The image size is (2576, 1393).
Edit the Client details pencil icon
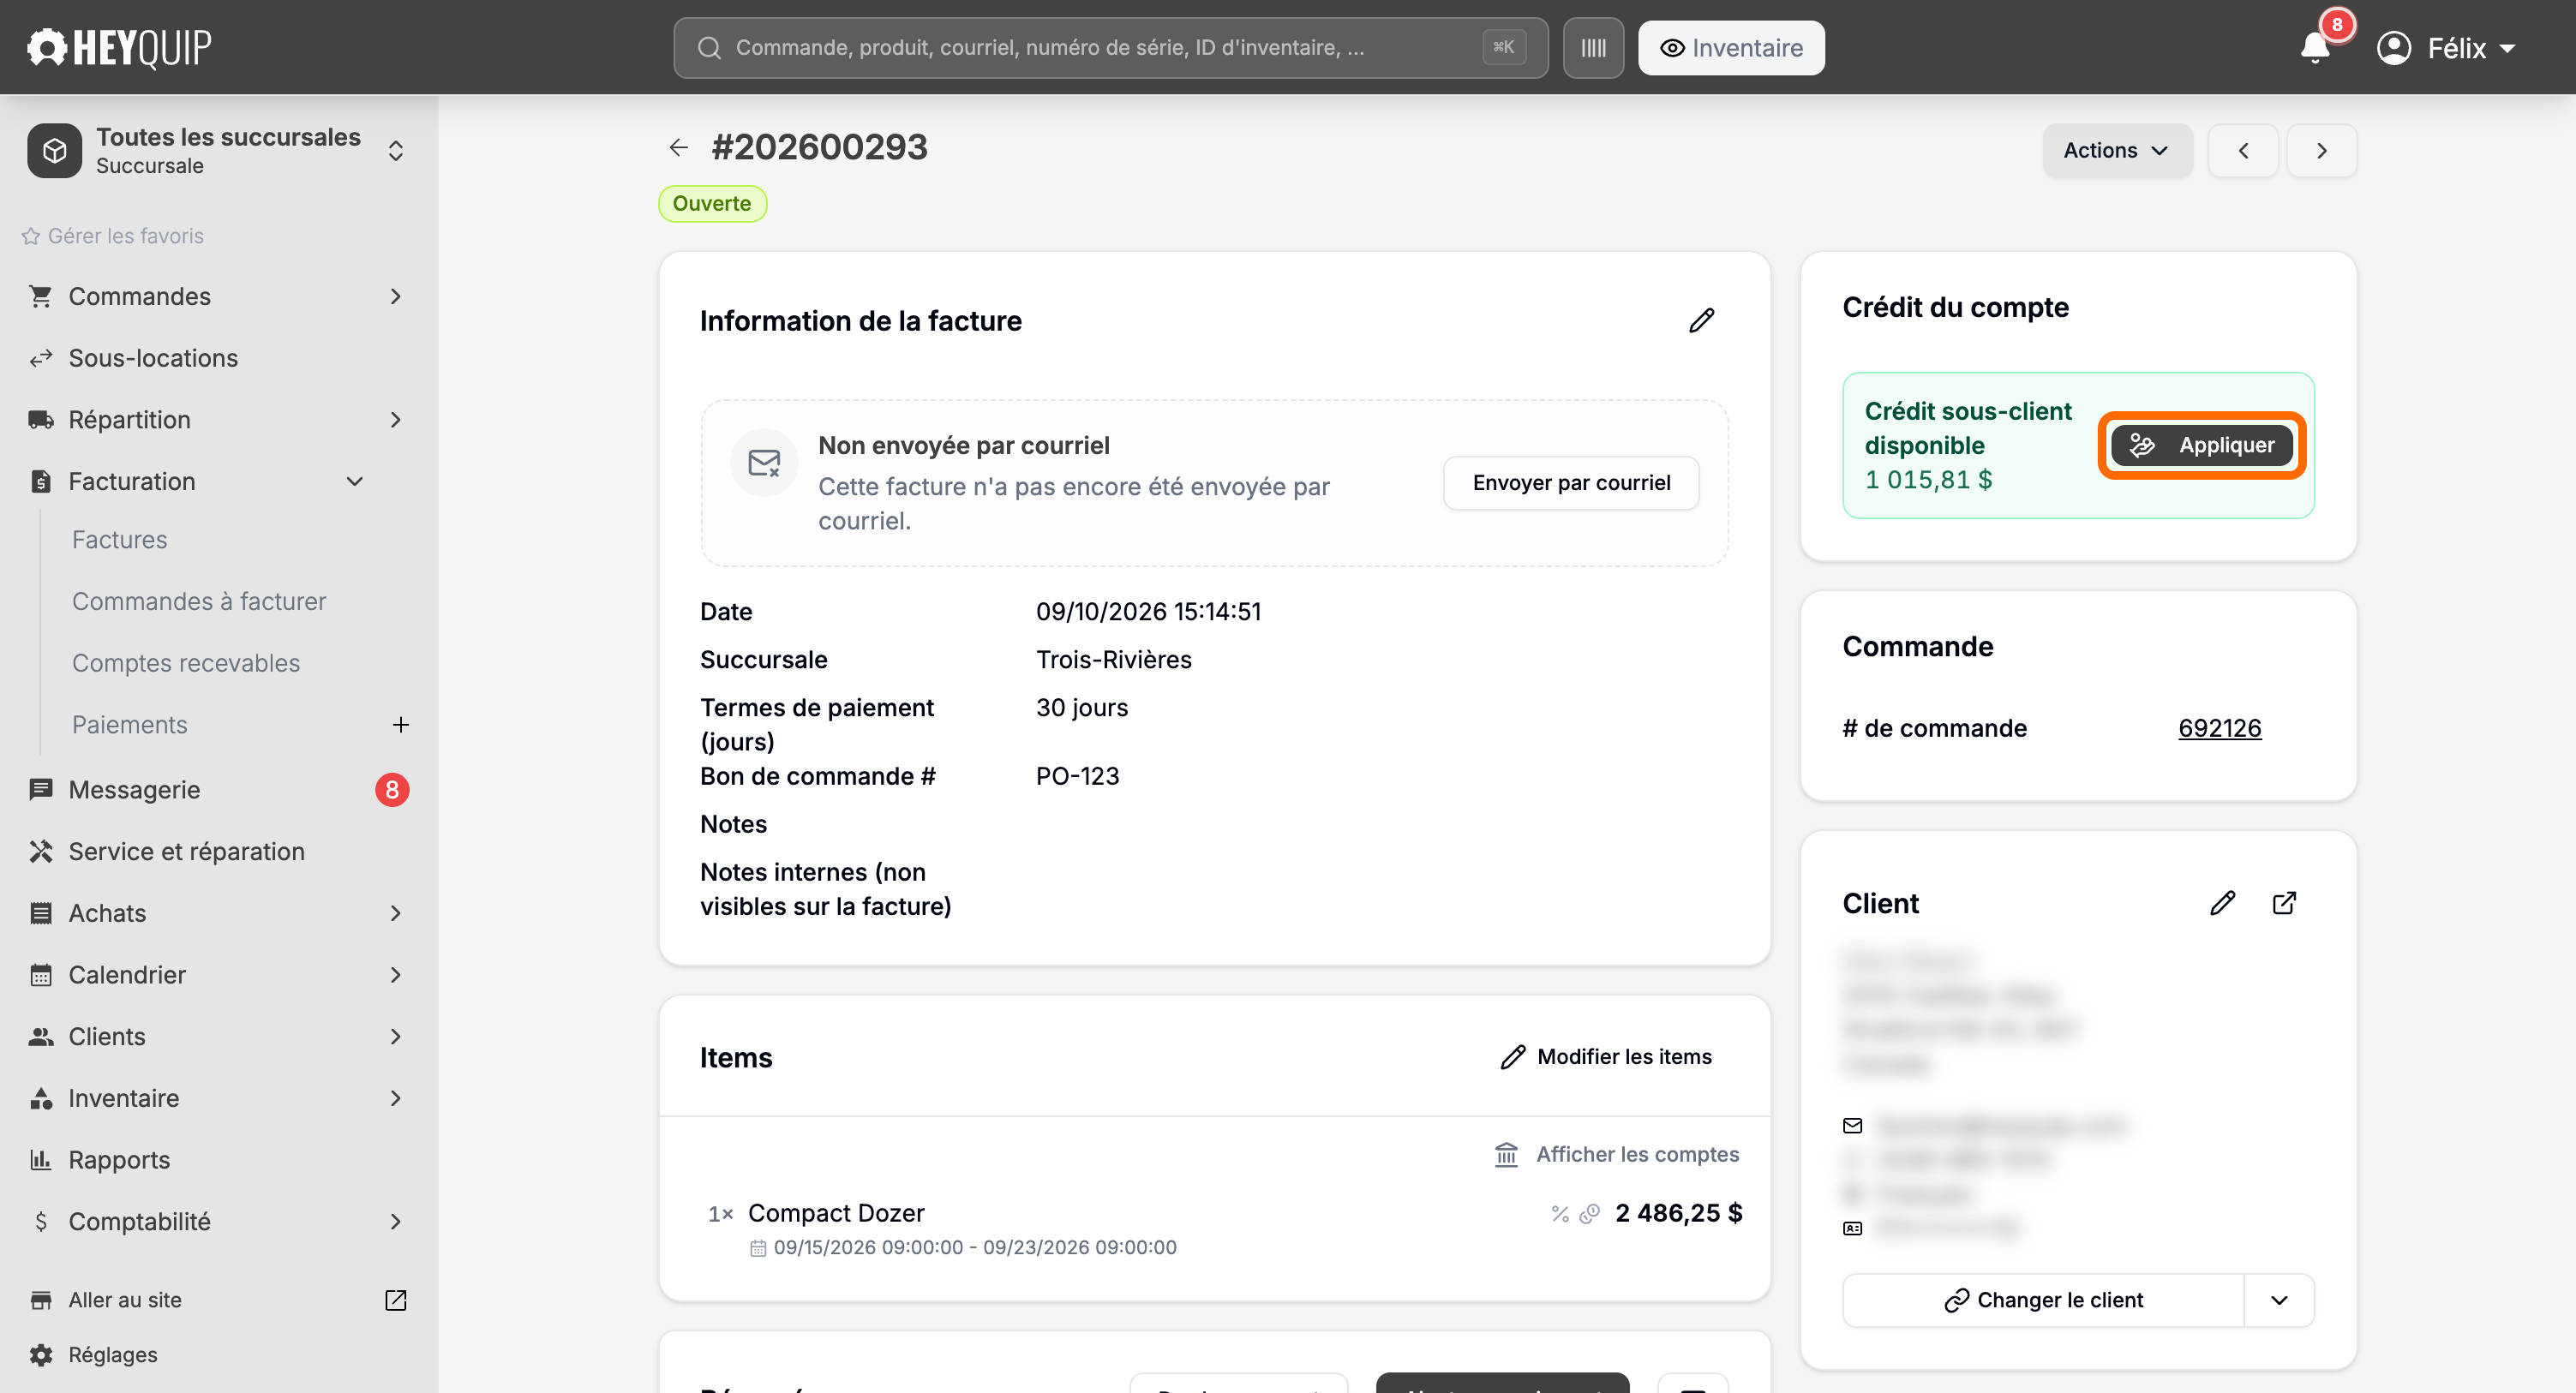click(2222, 903)
